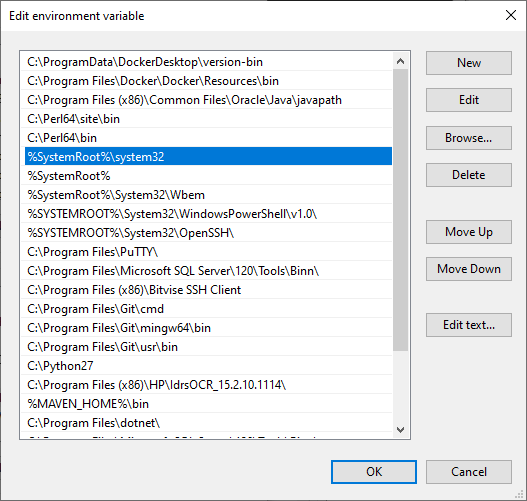Click the scrollbar up arrow
The height and width of the screenshot is (501, 527).
400,61
